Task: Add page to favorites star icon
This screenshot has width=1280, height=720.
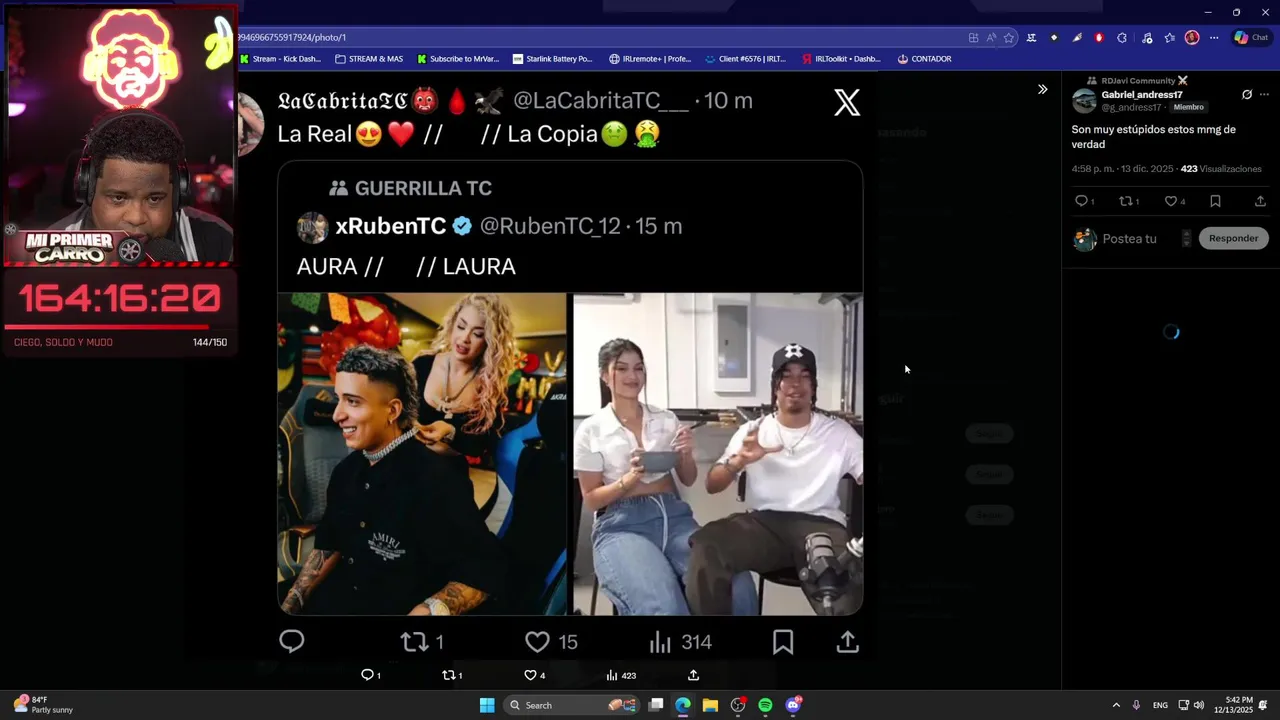Action: tap(1008, 38)
